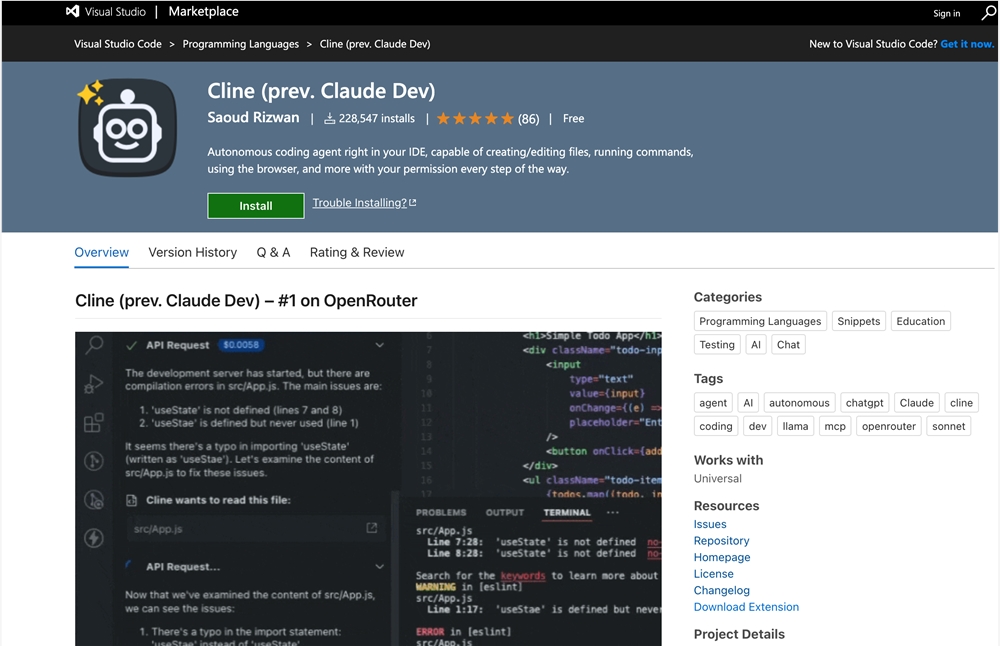
Task: Open the Repository resource link
Action: pos(721,541)
